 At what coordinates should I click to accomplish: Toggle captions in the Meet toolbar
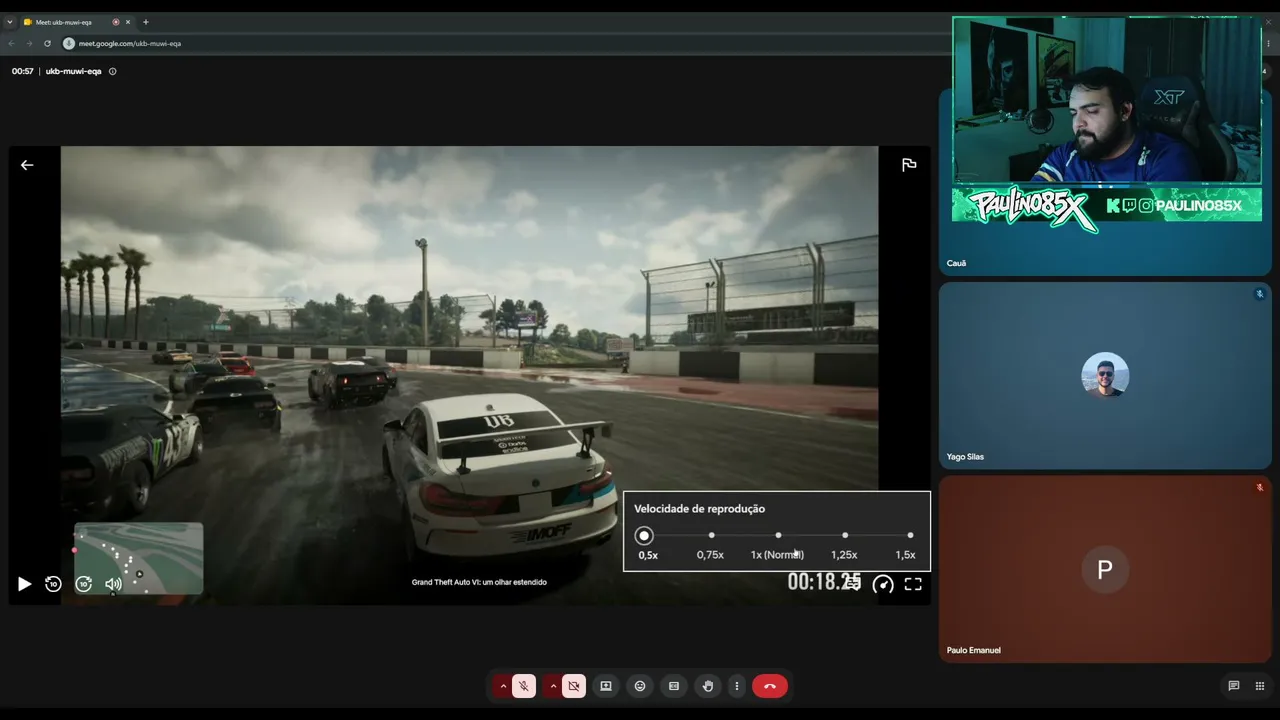(x=674, y=686)
